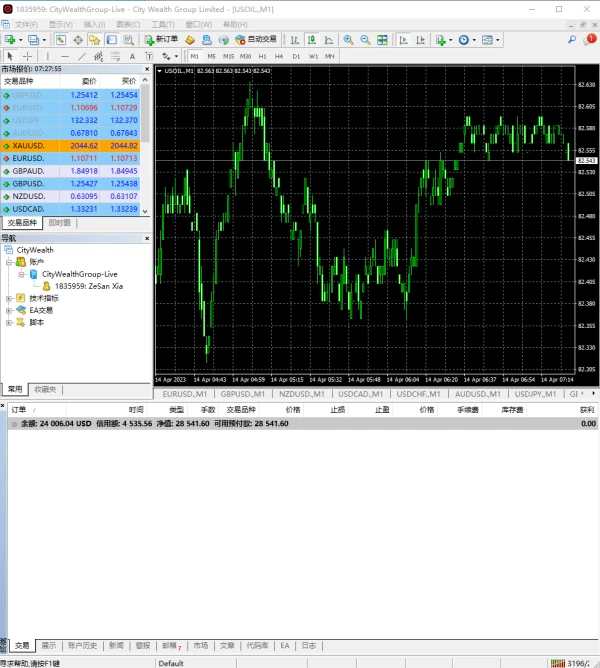This screenshot has width=600, height=668.
Task: Zoom in on the chart with magnifier
Action: 348,40
